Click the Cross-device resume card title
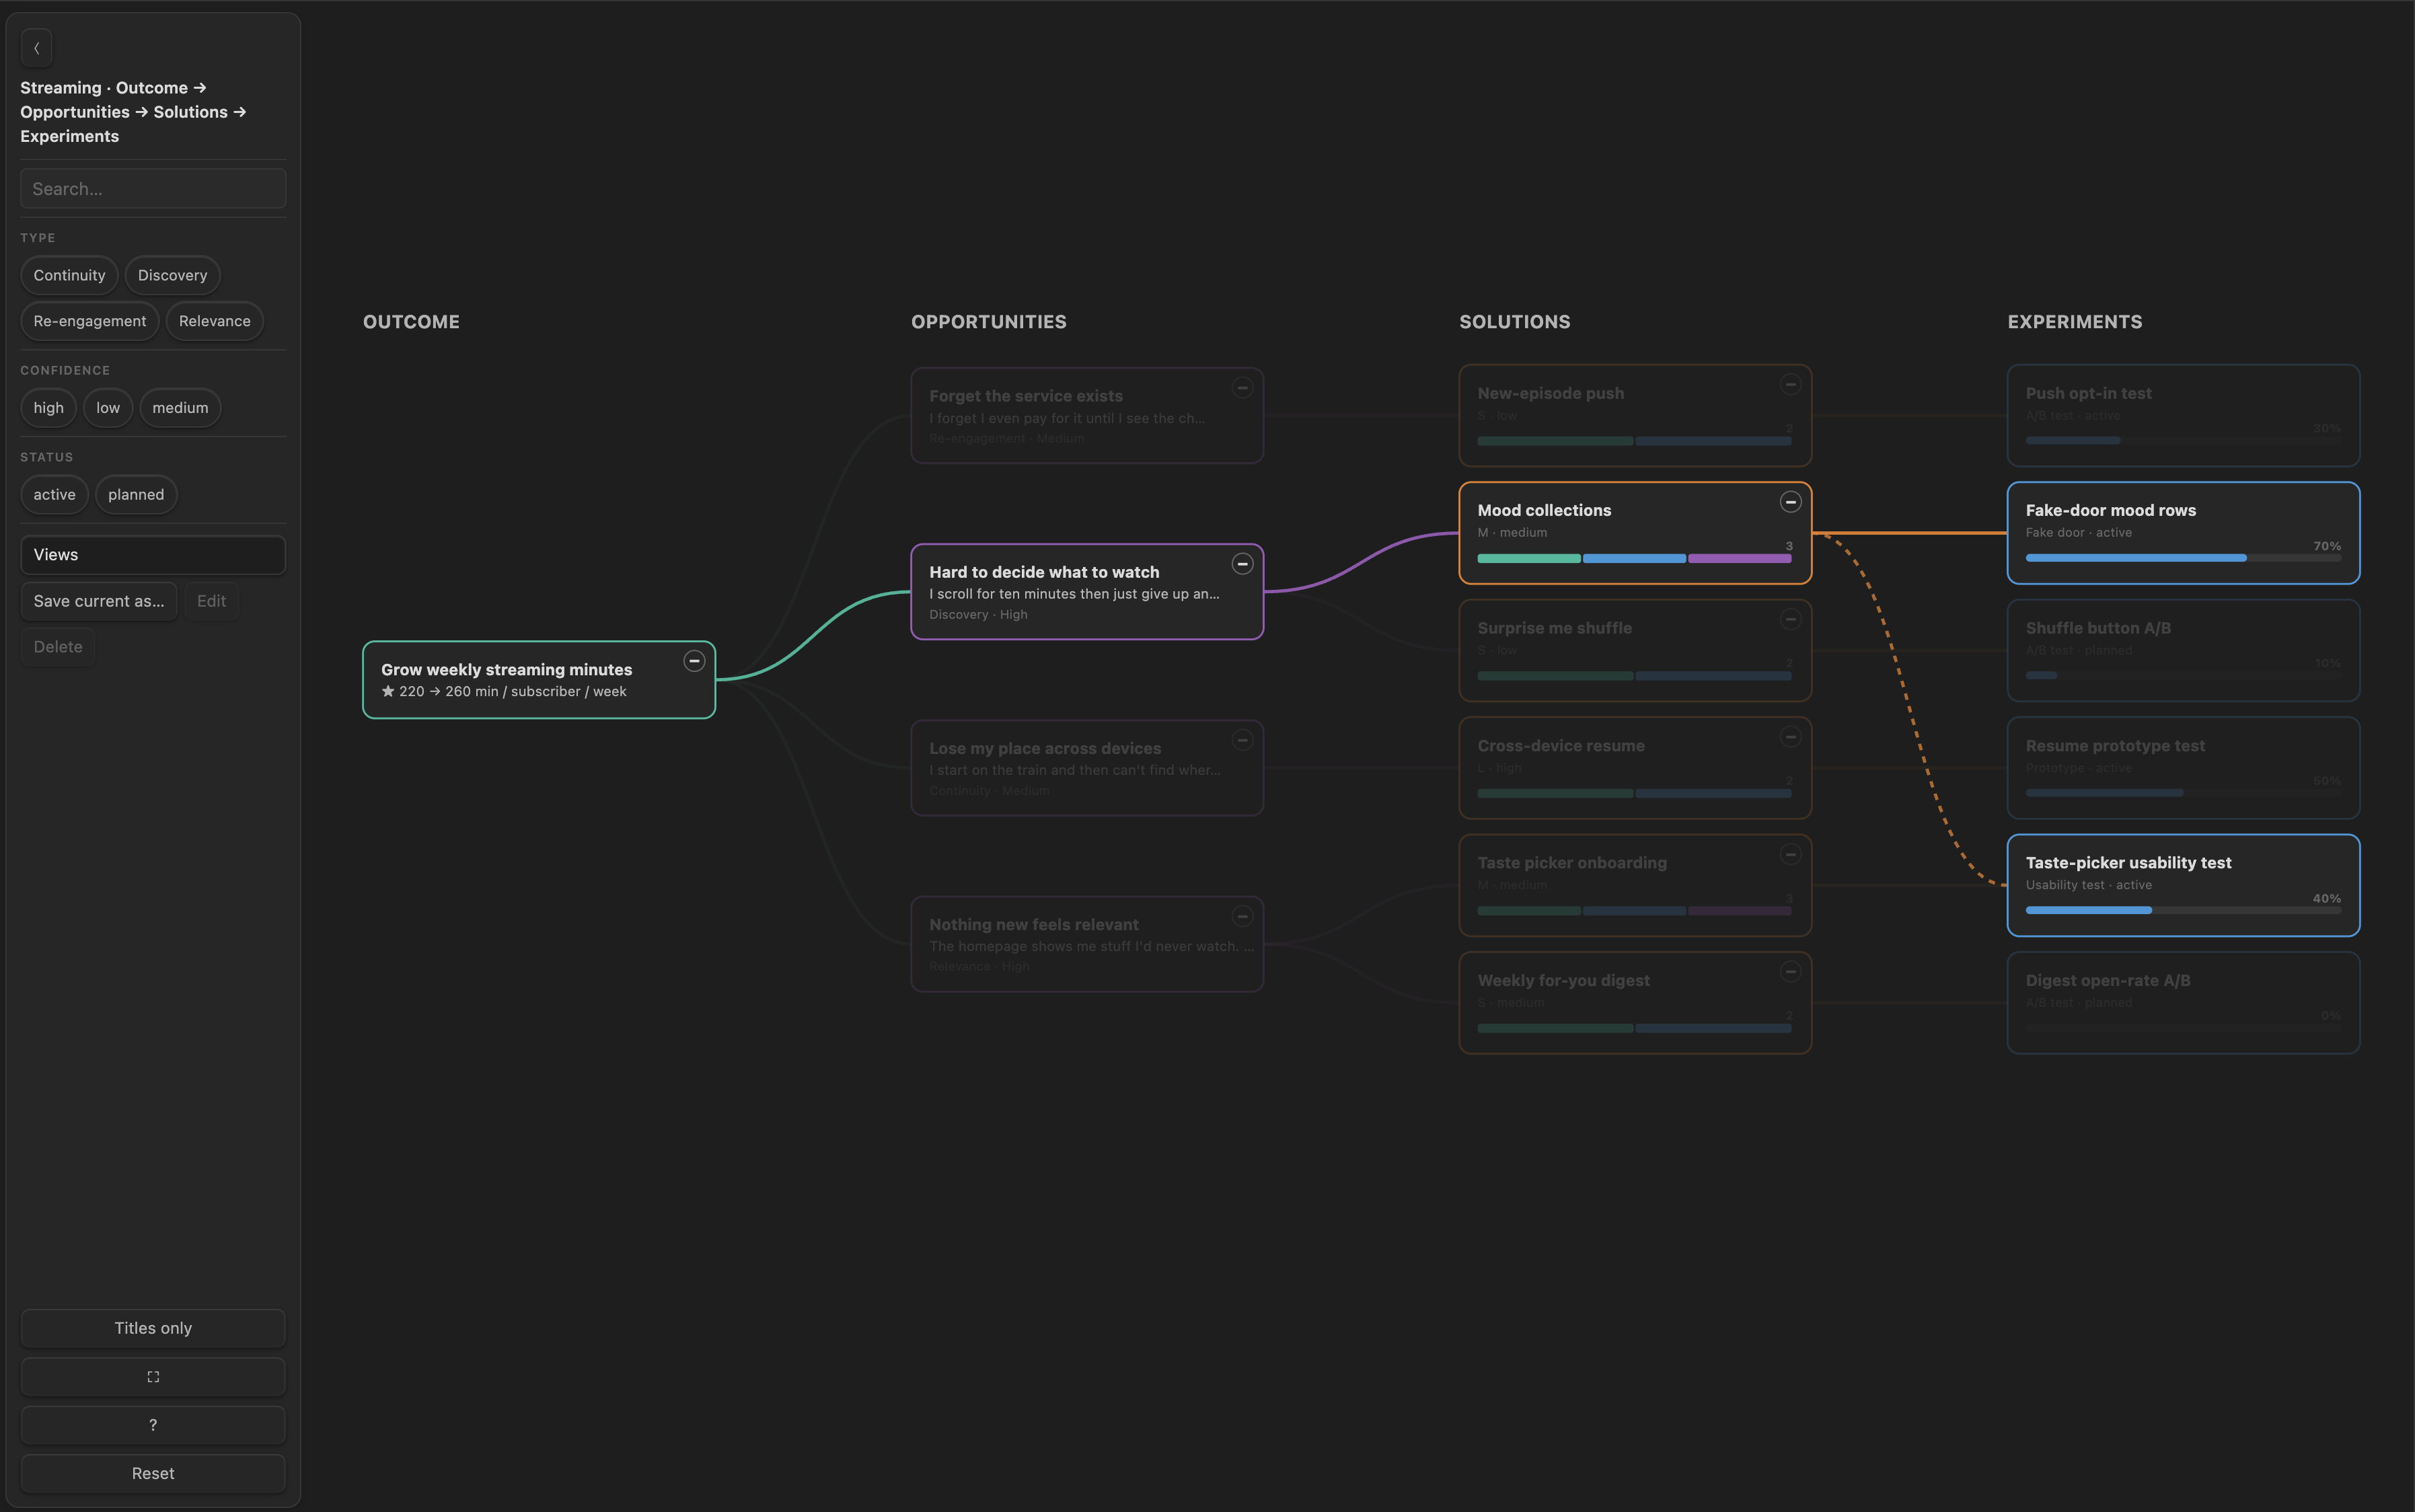 1560,746
